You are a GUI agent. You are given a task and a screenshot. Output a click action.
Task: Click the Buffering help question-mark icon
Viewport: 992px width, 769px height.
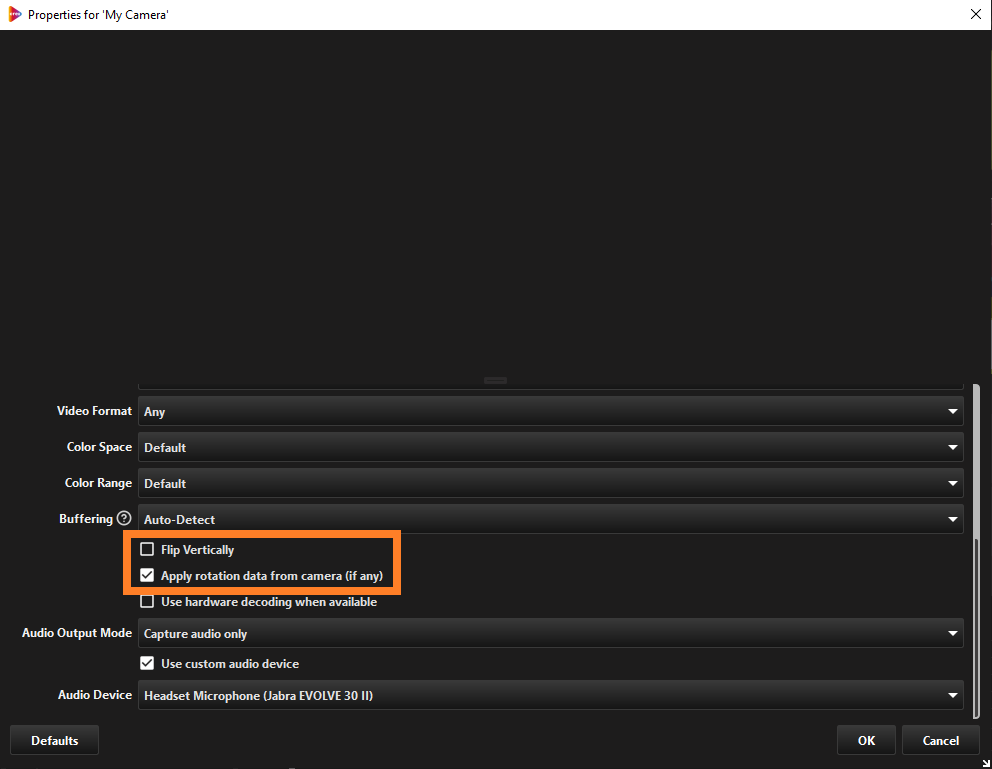(x=124, y=519)
